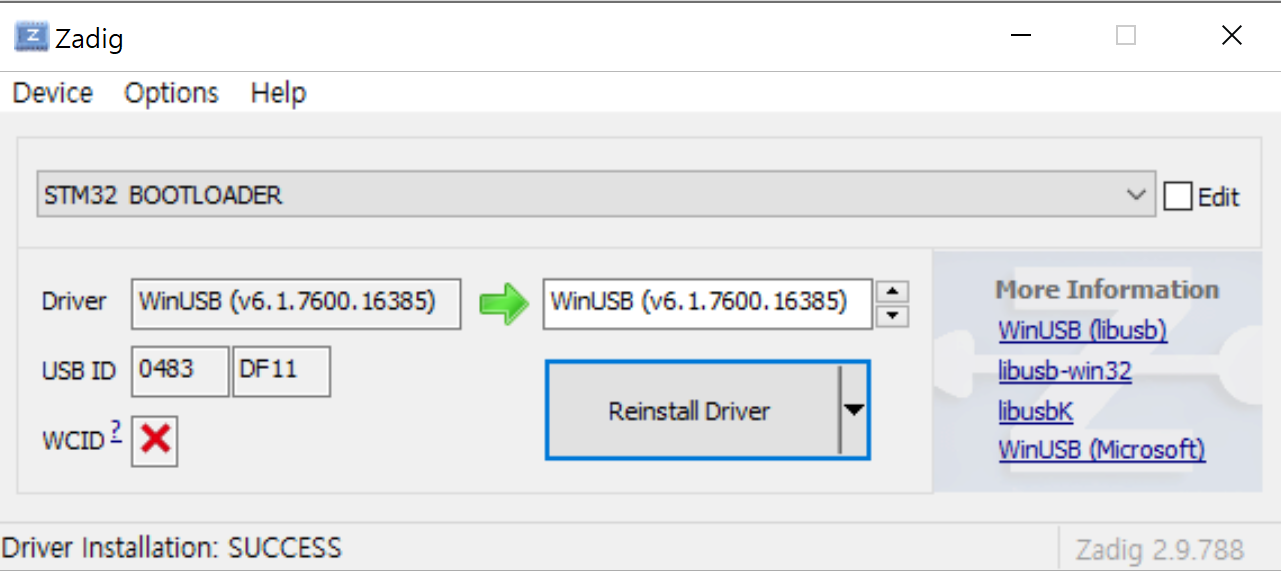Open the WinUSB (libusb) link
Viewport: 1281px width, 571px height.
click(x=1083, y=330)
